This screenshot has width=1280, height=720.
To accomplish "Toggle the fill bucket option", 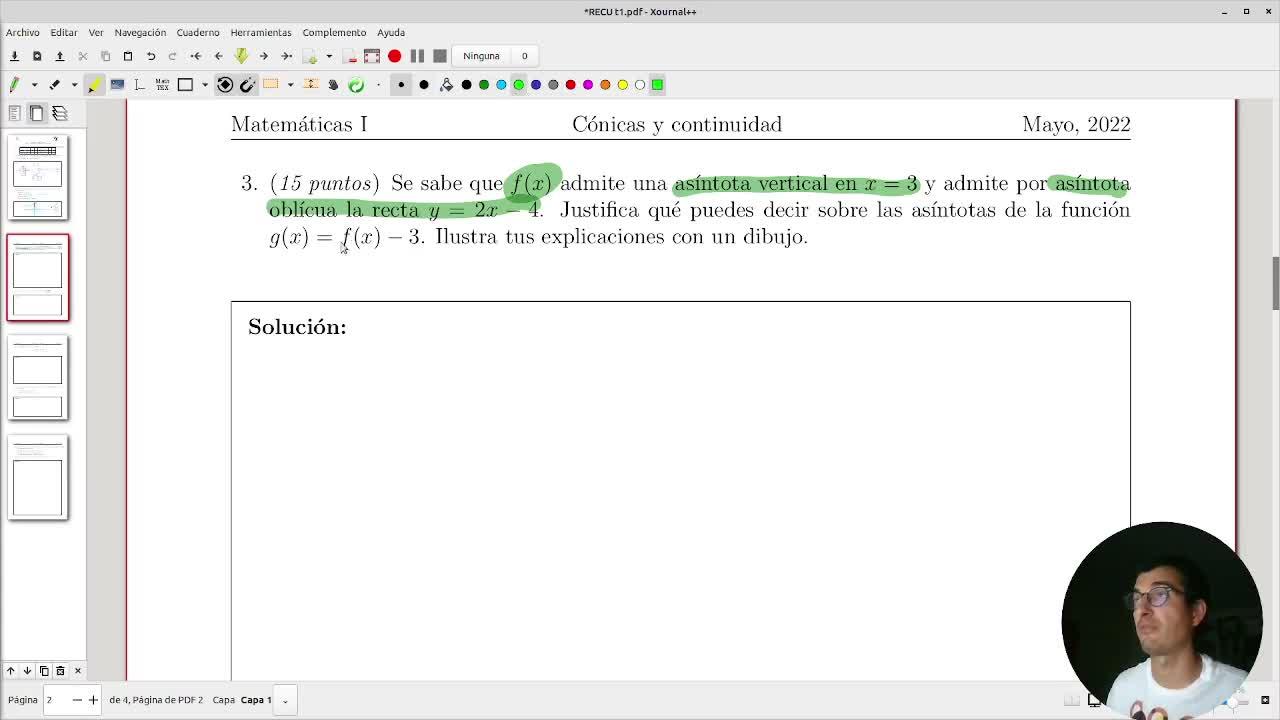I will point(446,85).
